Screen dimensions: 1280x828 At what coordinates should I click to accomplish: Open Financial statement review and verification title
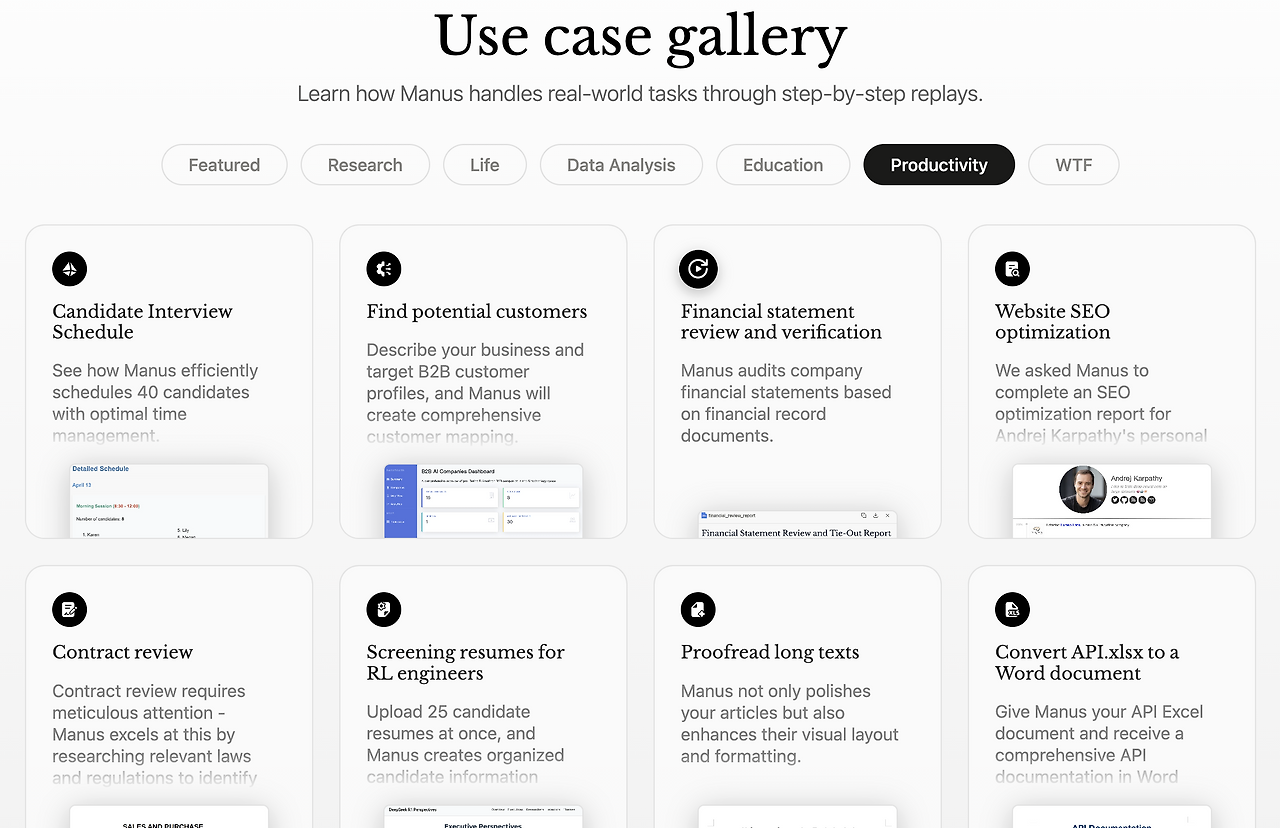click(781, 322)
